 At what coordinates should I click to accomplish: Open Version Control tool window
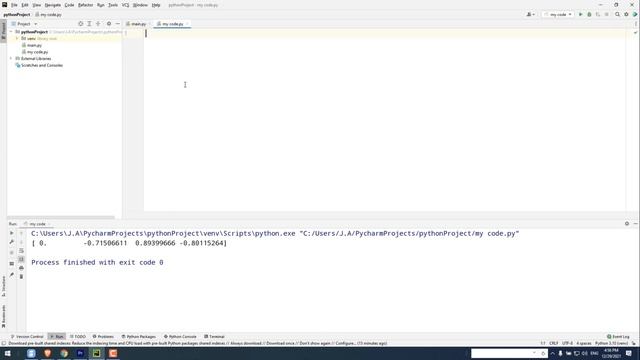click(x=27, y=336)
